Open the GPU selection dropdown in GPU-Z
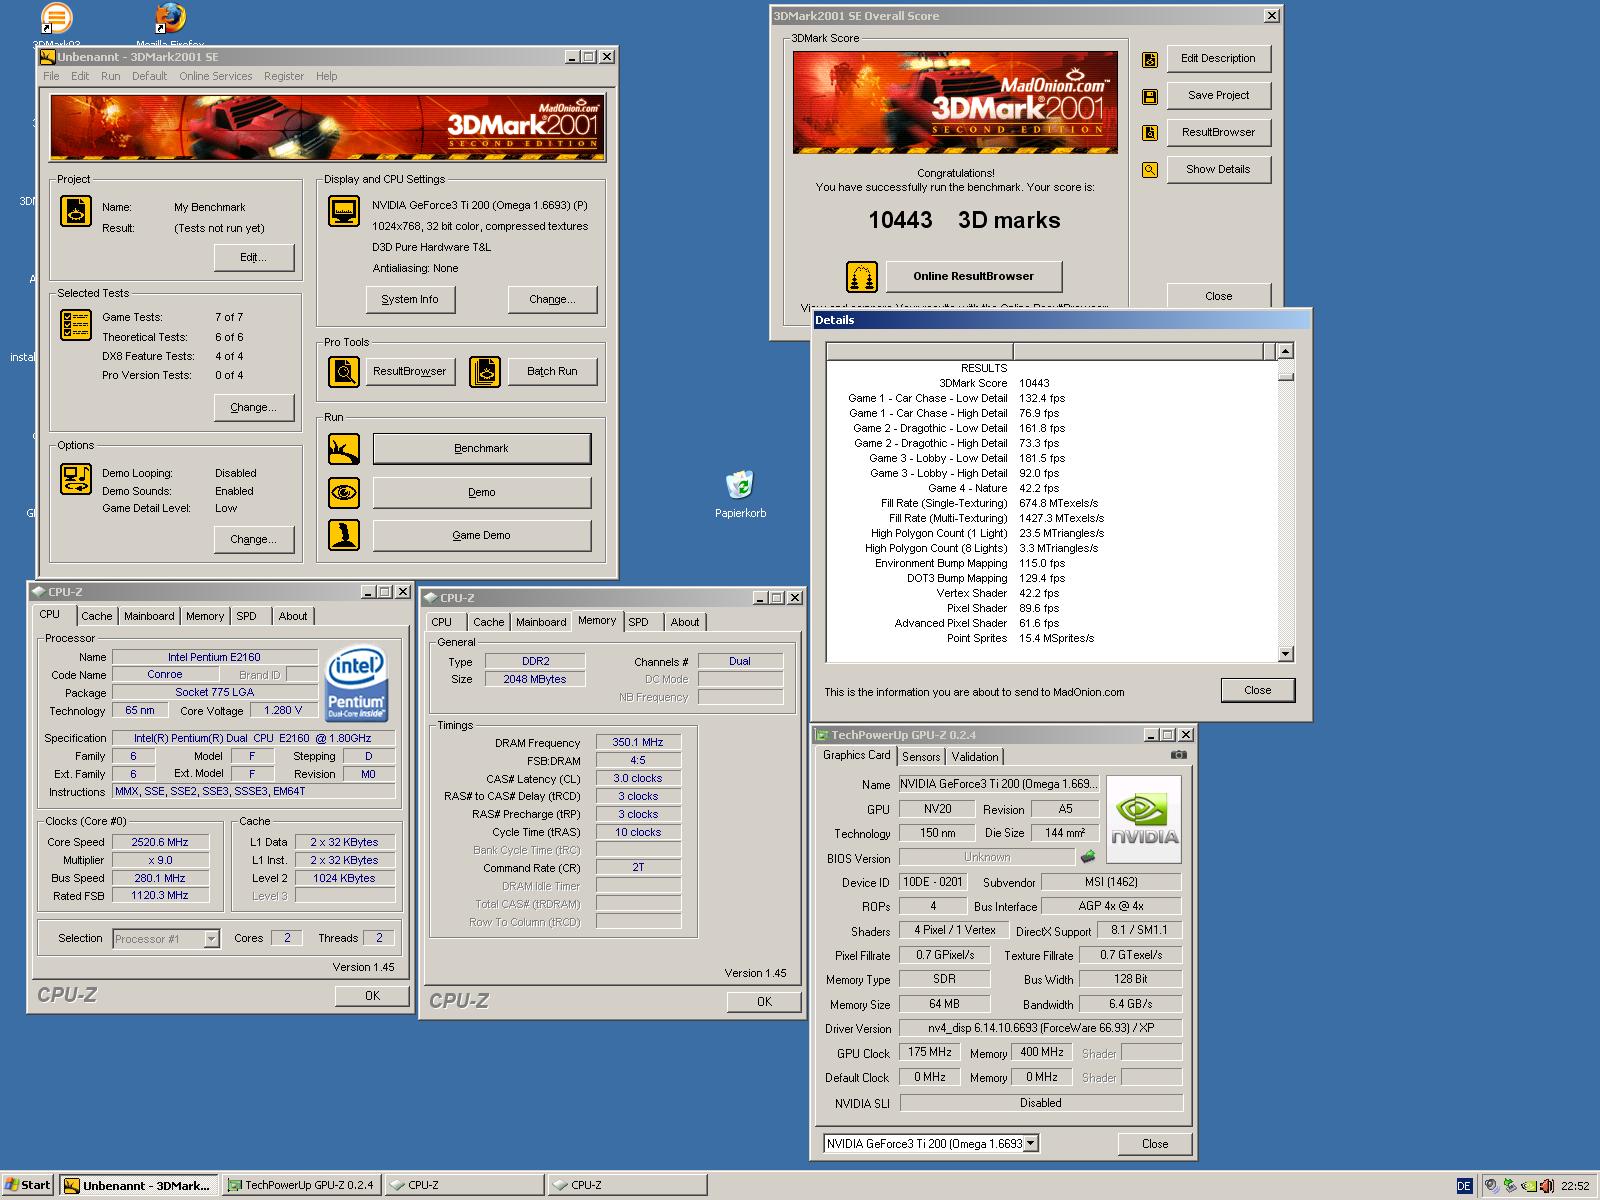 [1031, 1143]
